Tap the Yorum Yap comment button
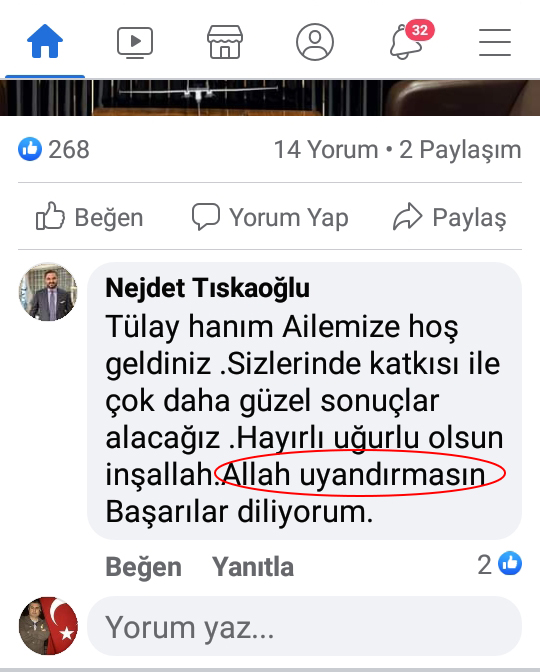This screenshot has width=540, height=672. point(270,217)
